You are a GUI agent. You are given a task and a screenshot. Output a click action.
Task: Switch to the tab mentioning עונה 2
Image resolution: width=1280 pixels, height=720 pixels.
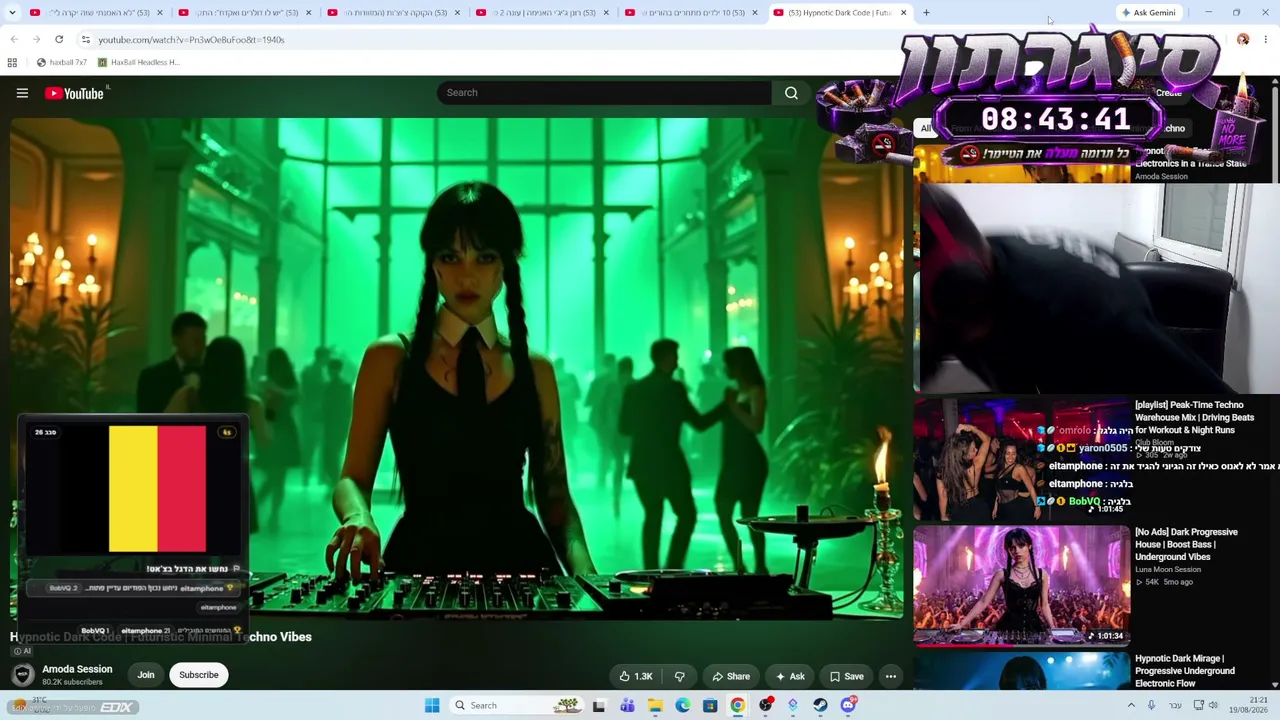click(x=541, y=13)
